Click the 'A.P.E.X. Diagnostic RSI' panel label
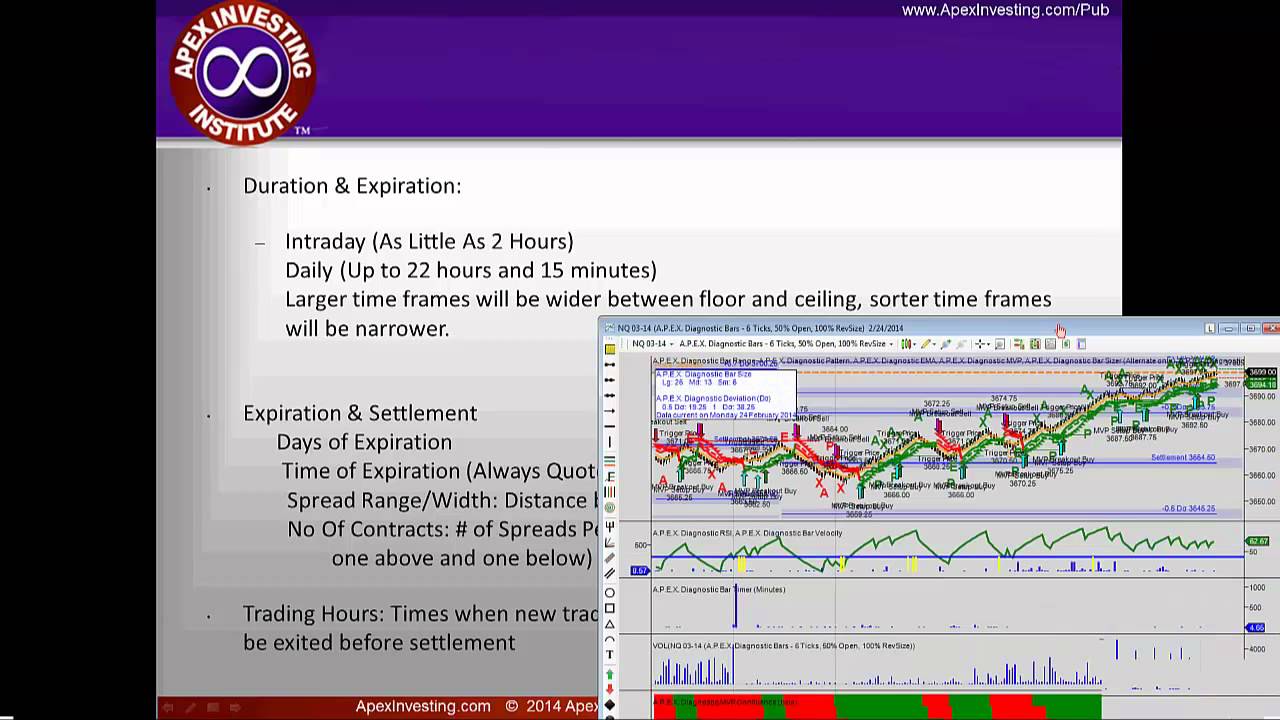The image size is (1280, 720). click(692, 533)
